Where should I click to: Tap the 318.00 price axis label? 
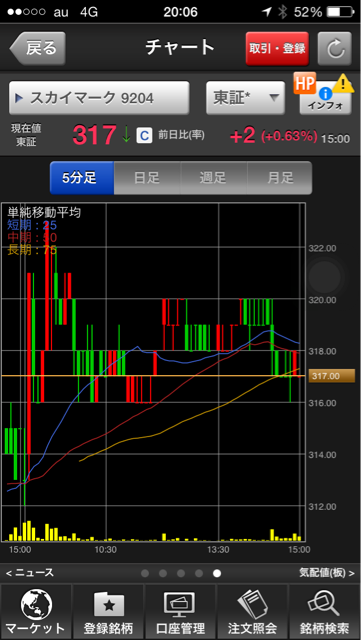tap(323, 351)
